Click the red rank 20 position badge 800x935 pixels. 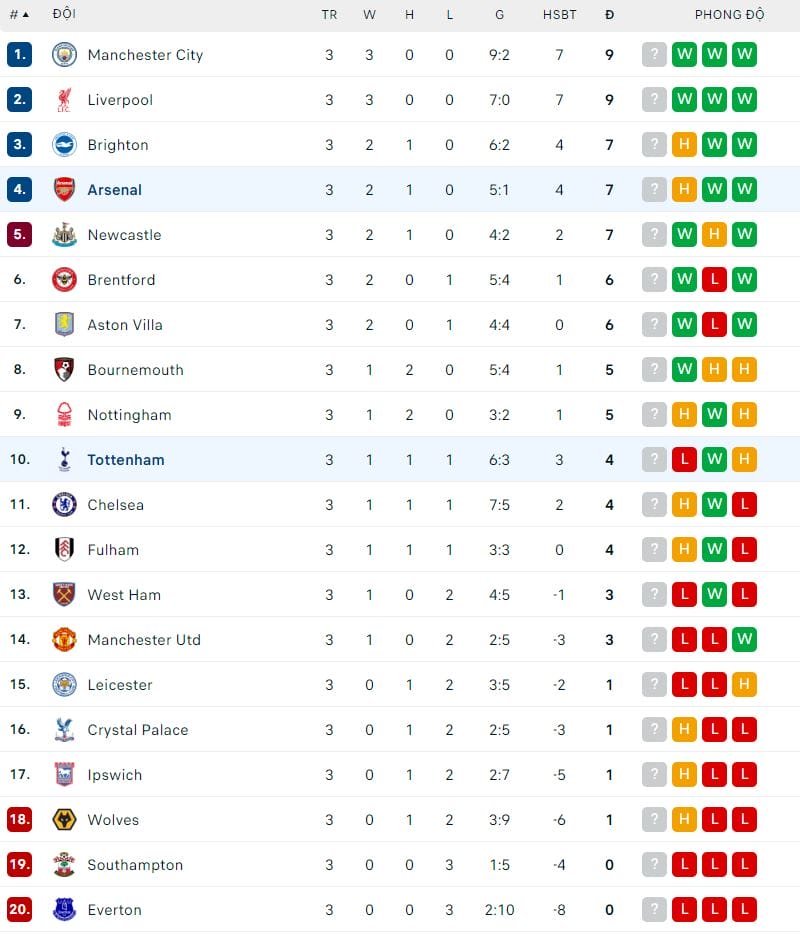pyautogui.click(x=19, y=910)
